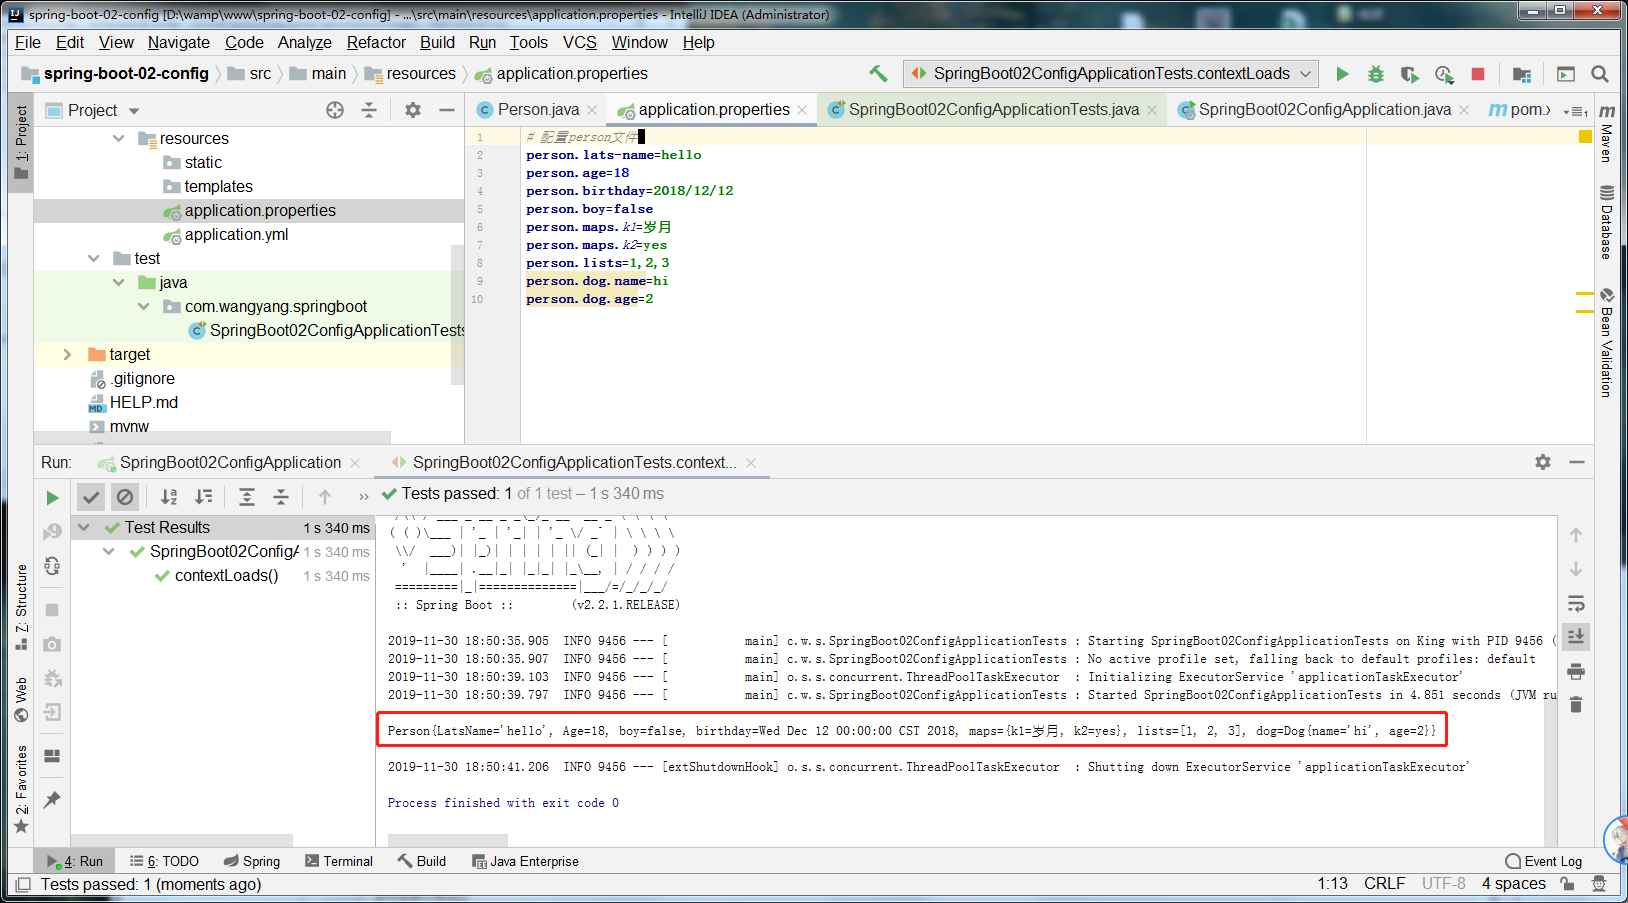This screenshot has height=903, width=1628.
Task: Run with coverage from the main toolbar
Action: pyautogui.click(x=1410, y=74)
